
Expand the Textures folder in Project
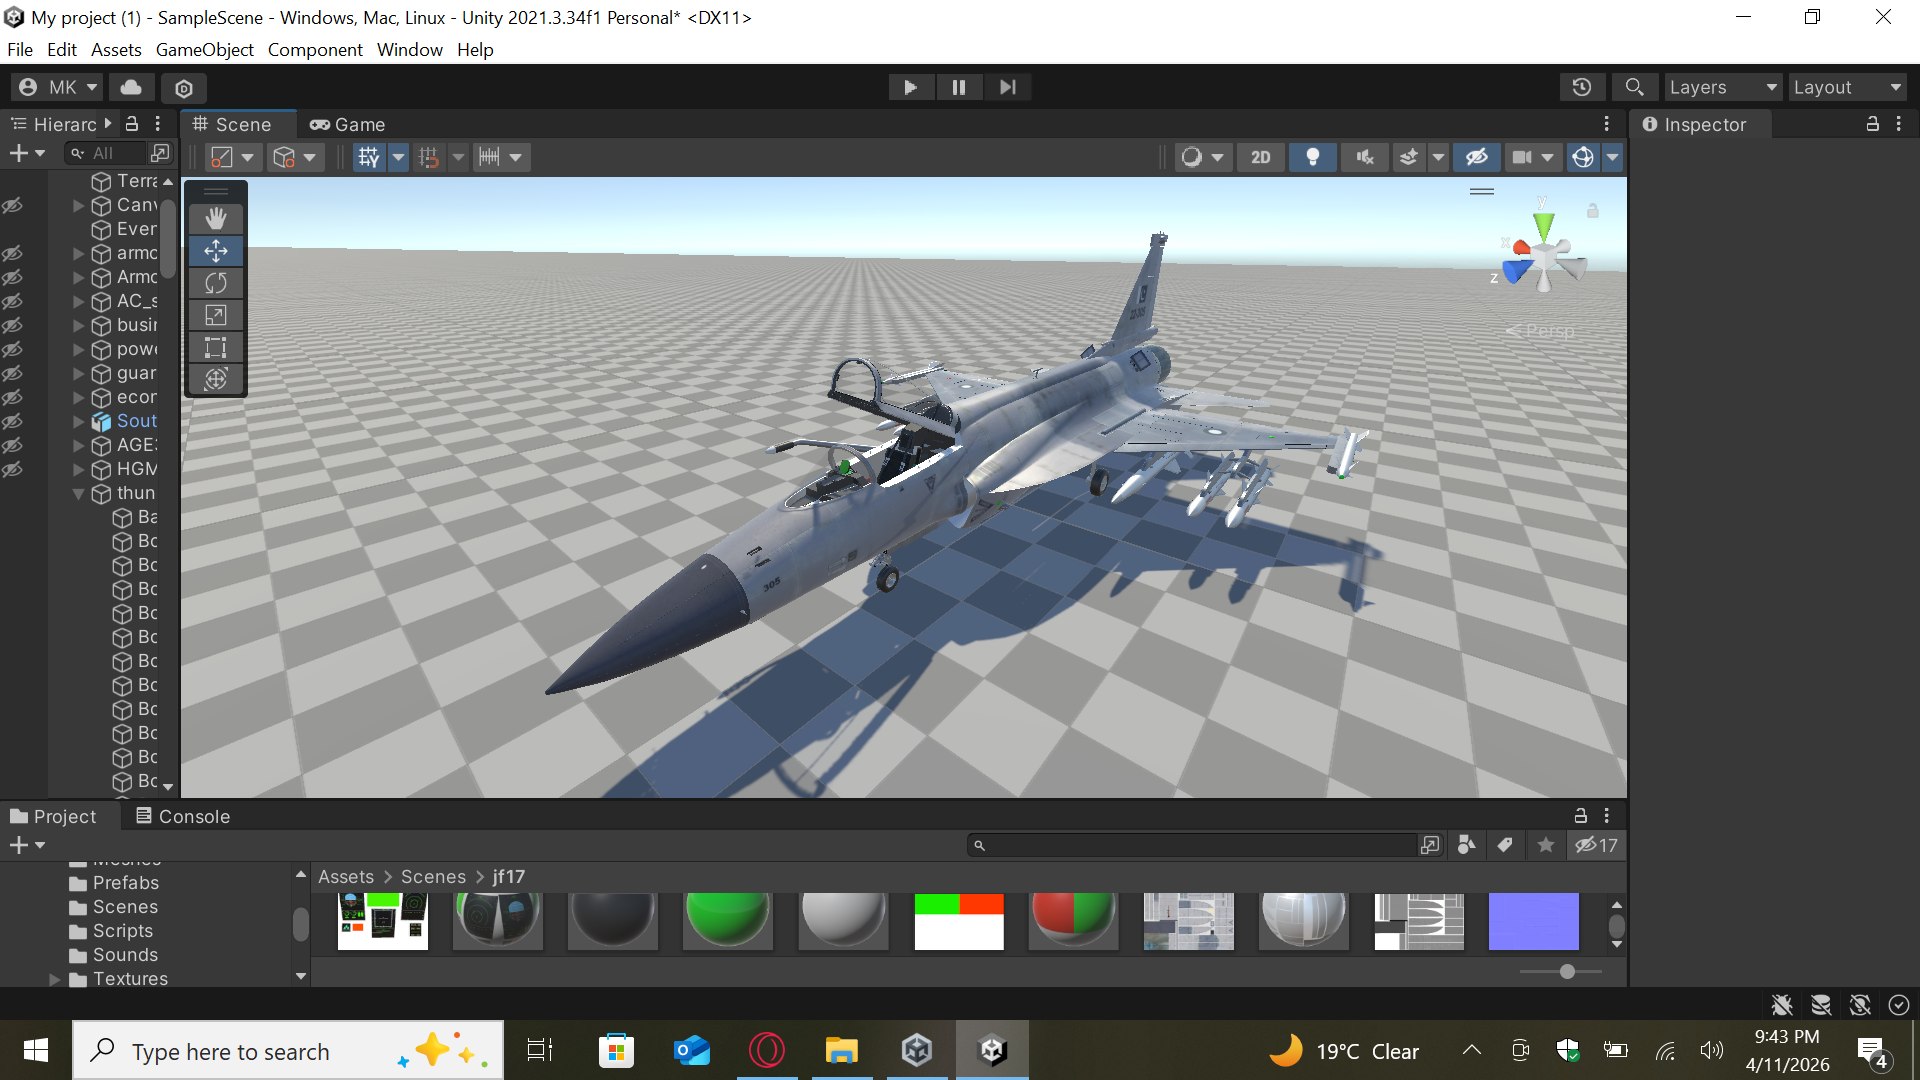click(x=55, y=979)
